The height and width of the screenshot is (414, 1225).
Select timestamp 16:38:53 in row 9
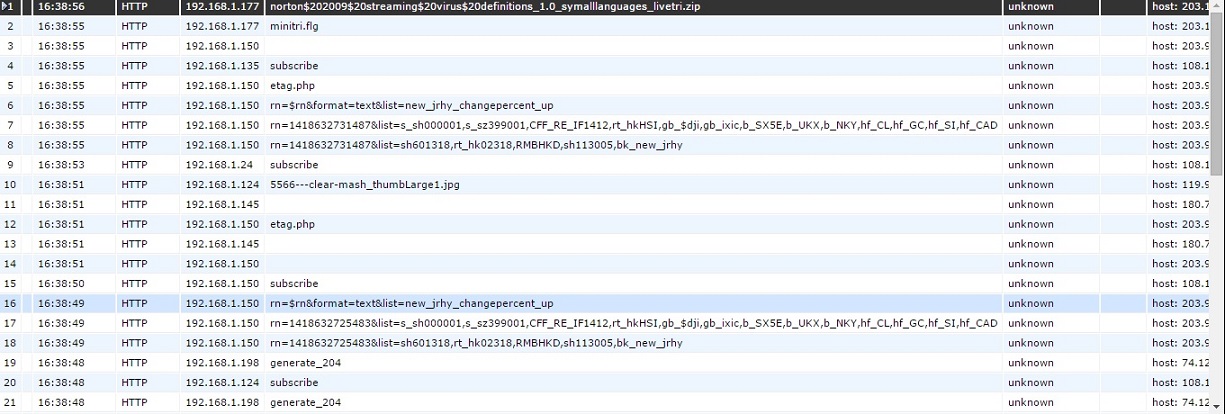pyautogui.click(x=59, y=165)
